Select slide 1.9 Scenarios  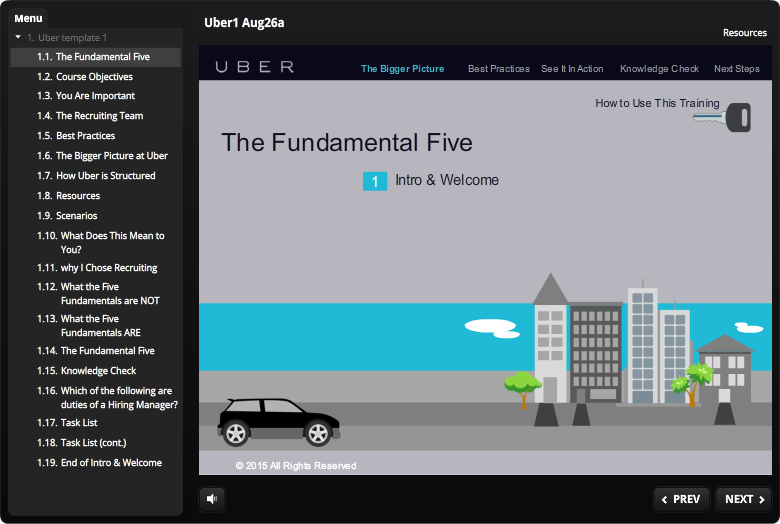(96, 215)
